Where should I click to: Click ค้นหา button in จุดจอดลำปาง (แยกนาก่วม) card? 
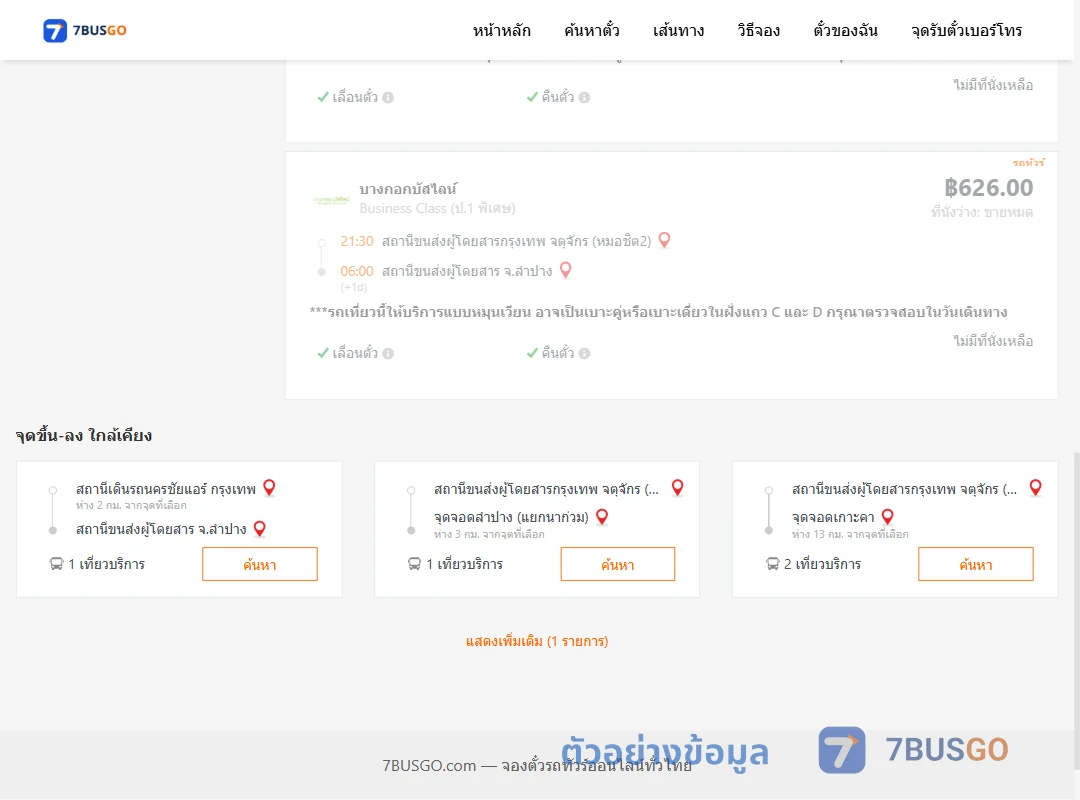point(618,564)
